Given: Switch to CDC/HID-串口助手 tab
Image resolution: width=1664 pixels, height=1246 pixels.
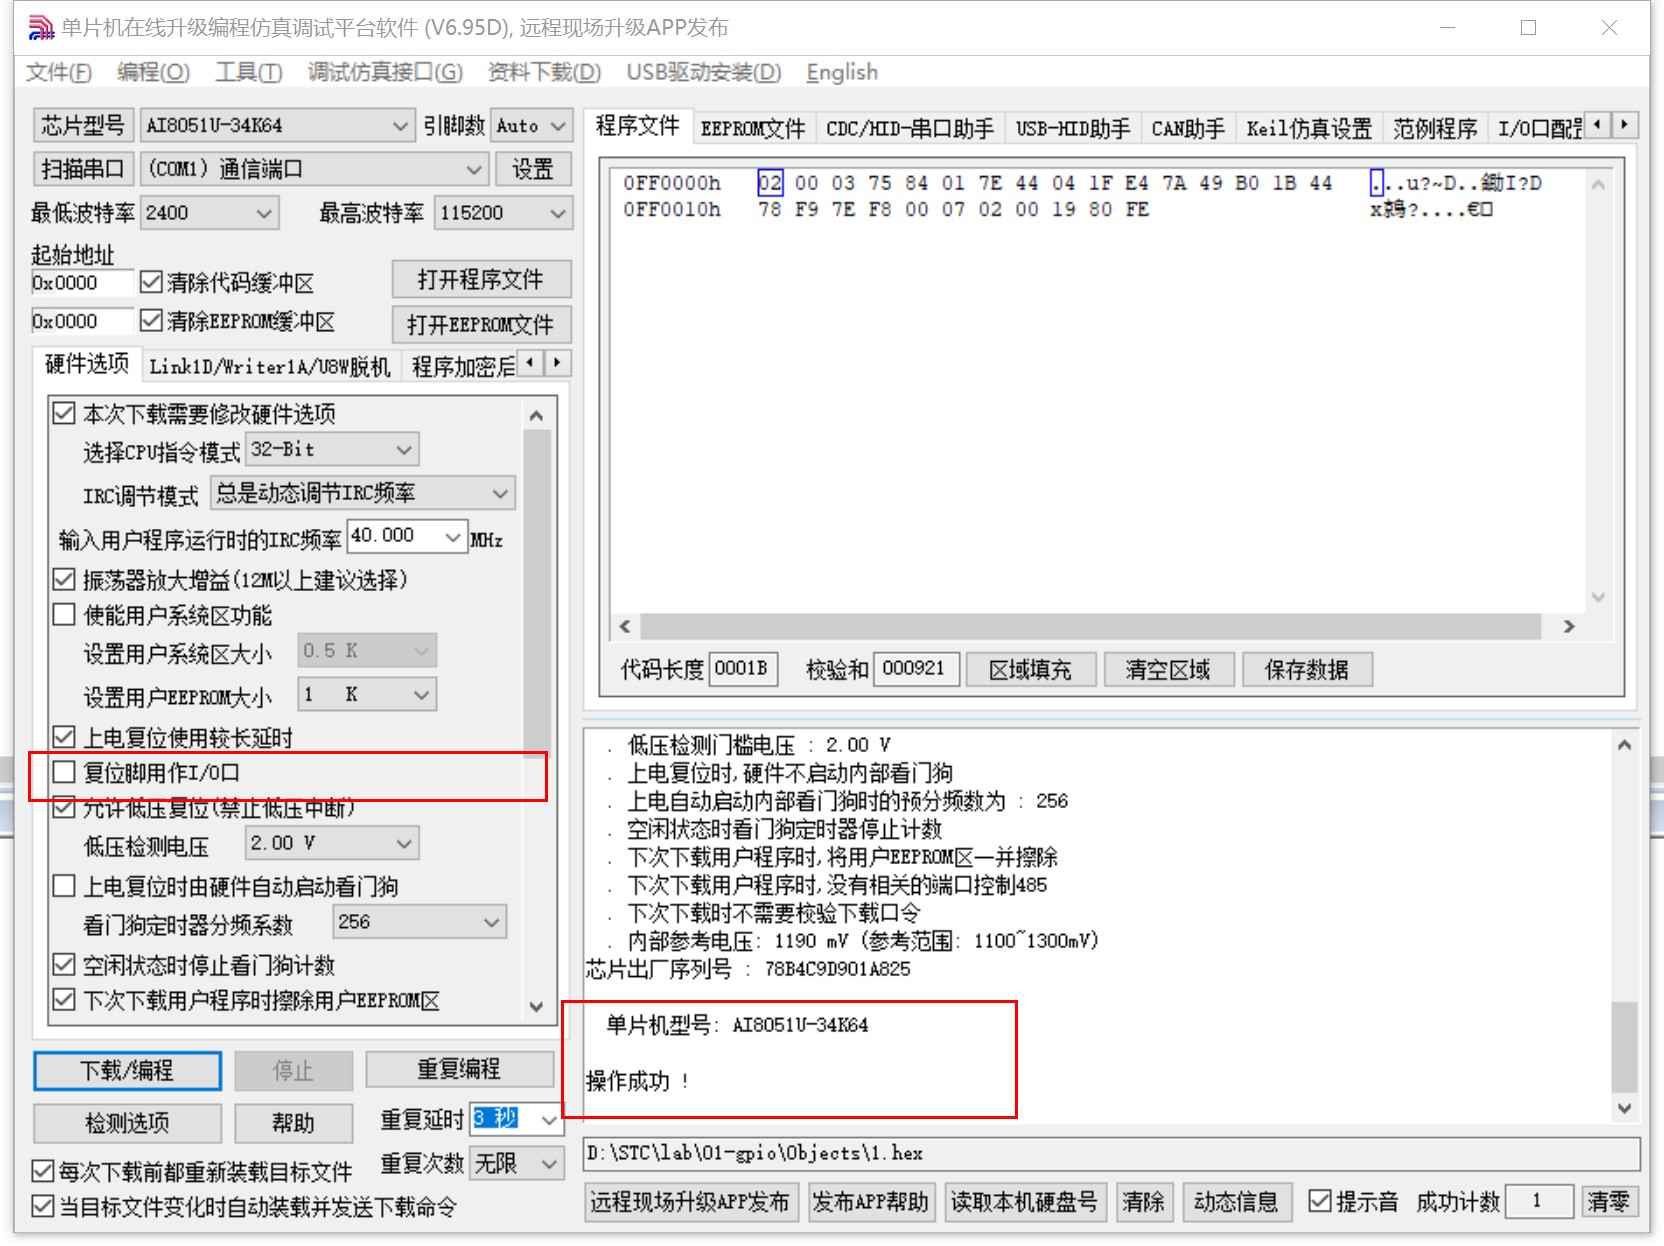Looking at the screenshot, I should [x=910, y=129].
